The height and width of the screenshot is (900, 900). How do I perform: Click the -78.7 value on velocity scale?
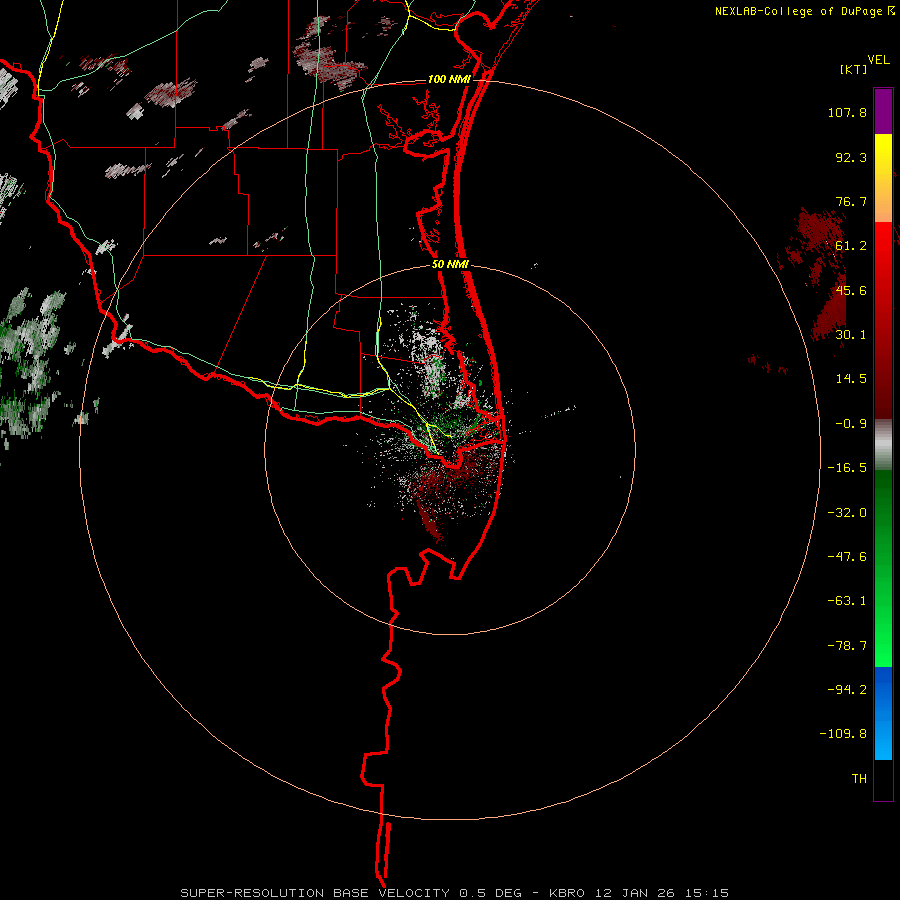(847, 646)
